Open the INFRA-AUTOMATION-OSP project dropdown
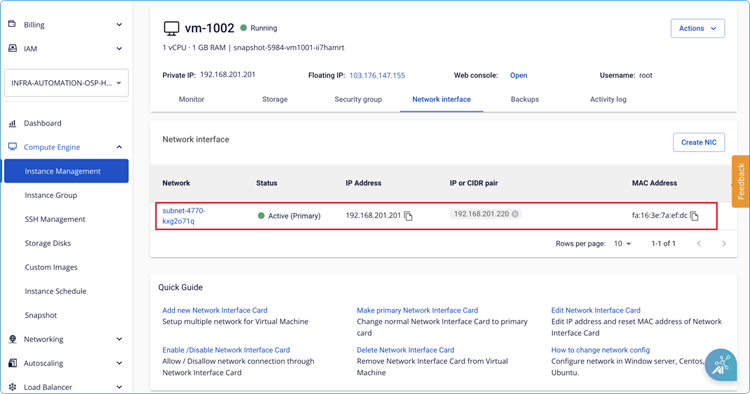Screen dimensions: 750x394 click(x=66, y=83)
